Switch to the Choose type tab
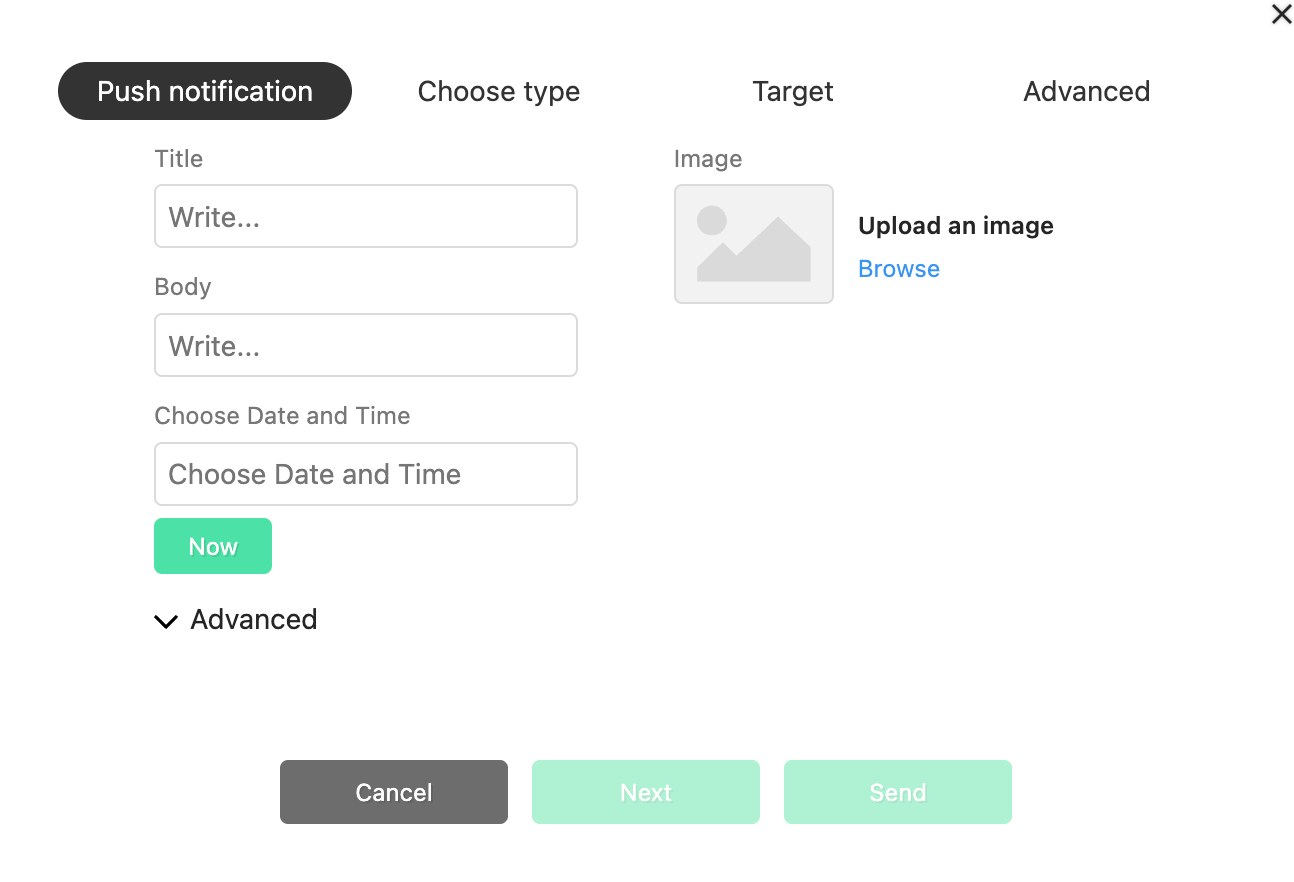This screenshot has height=882, width=1294. [x=499, y=91]
